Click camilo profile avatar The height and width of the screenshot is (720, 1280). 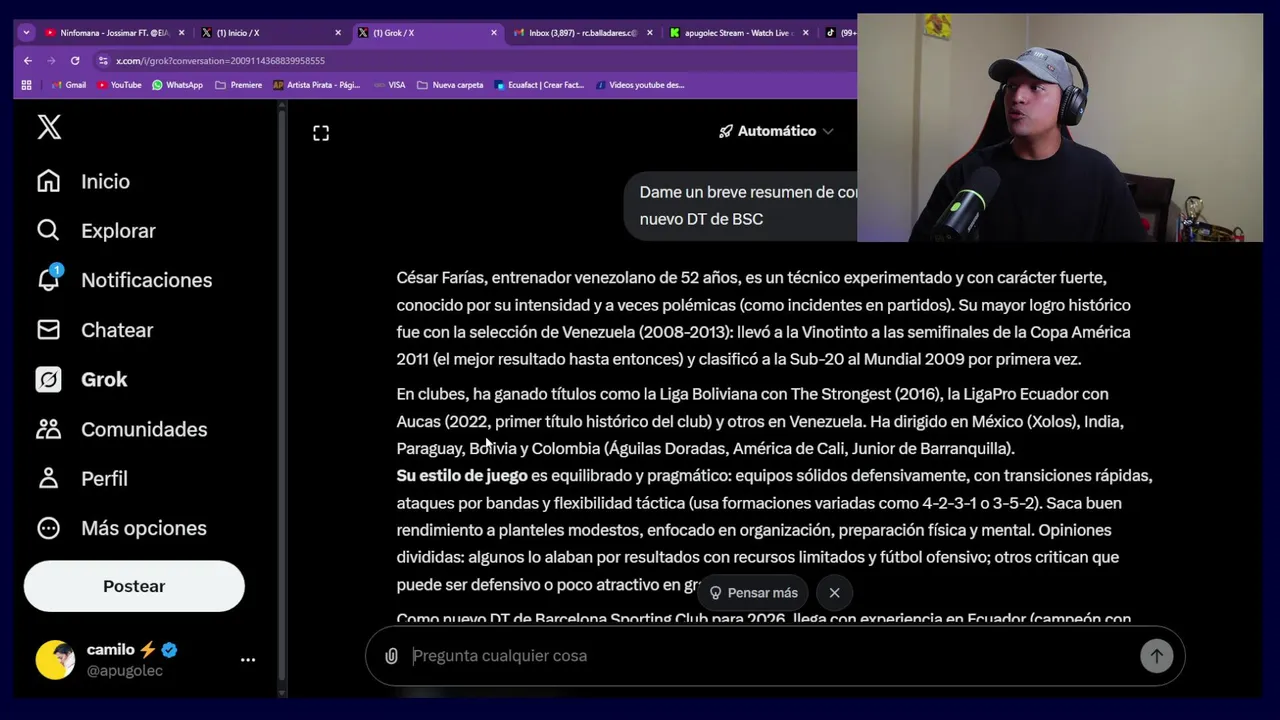[55, 660]
